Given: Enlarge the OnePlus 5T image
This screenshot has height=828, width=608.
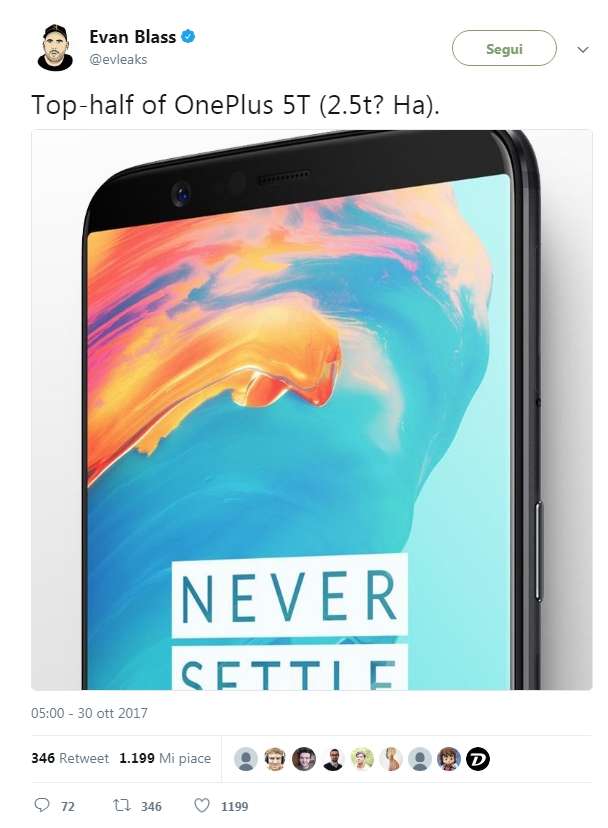Looking at the screenshot, I should (x=312, y=410).
